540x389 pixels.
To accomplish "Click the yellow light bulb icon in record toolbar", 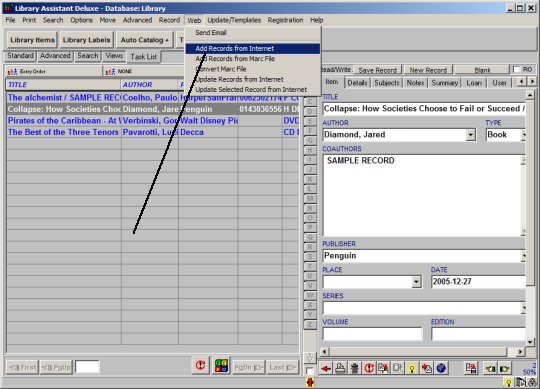I will [x=412, y=369].
